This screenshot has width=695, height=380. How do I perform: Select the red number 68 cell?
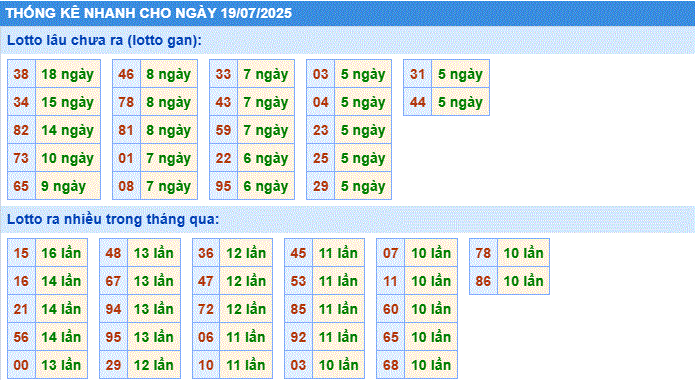(390, 365)
